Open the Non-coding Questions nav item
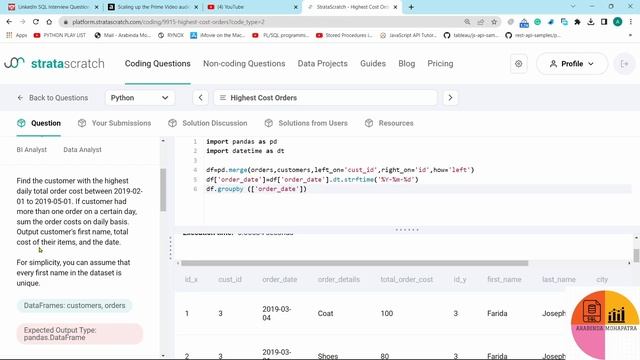 tap(244, 64)
